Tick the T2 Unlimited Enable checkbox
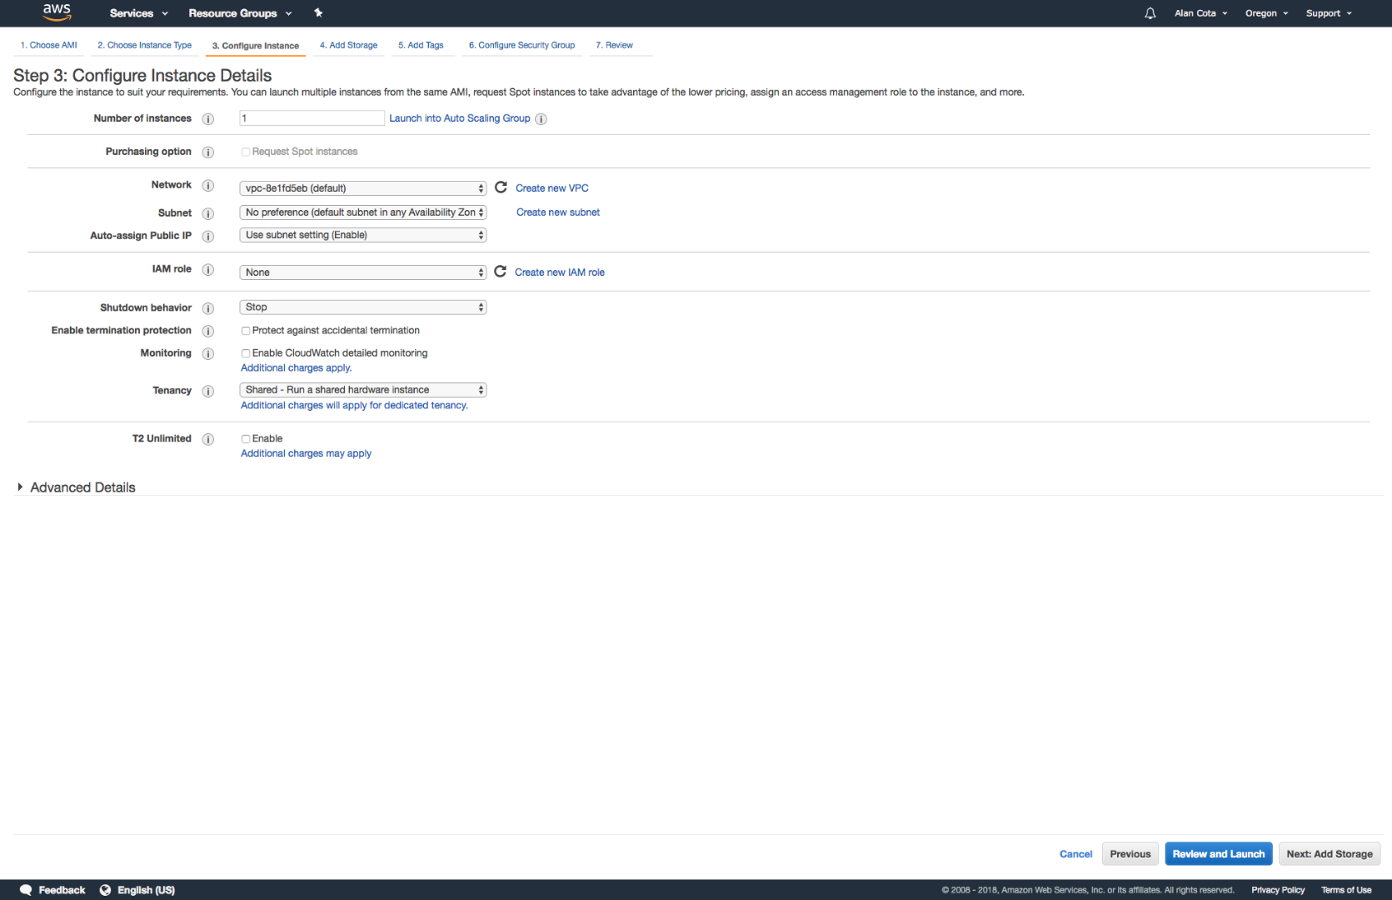 (x=245, y=439)
